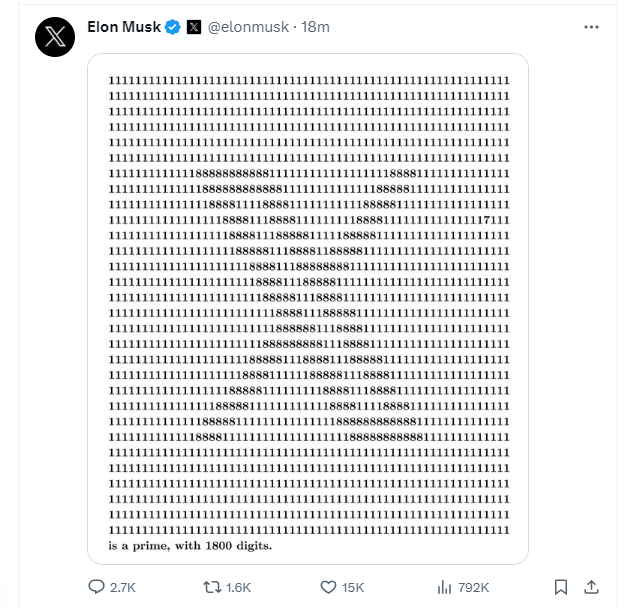Click the "is a prime, with 1800 digits" caption
Viewport: 631px width, 608px height.
190,546
